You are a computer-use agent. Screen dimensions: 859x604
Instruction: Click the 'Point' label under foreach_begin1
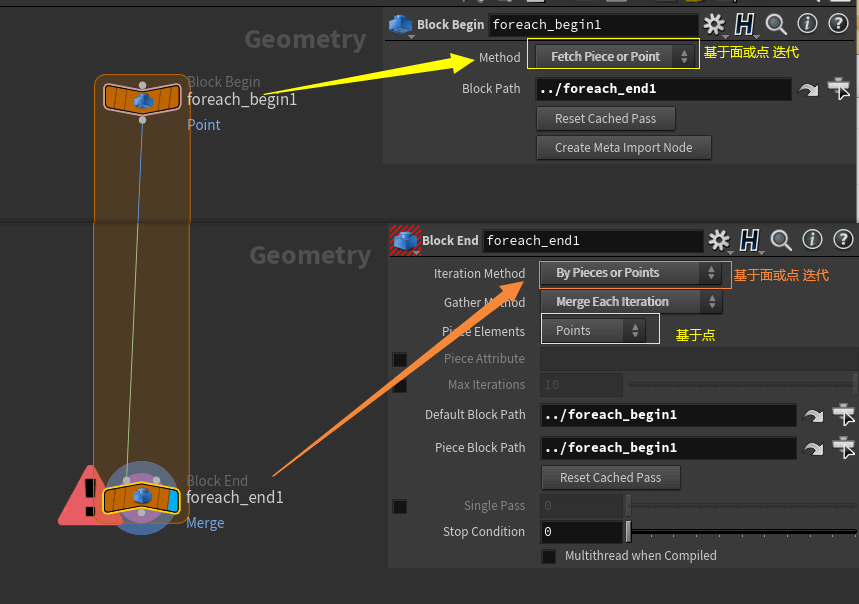pos(204,125)
